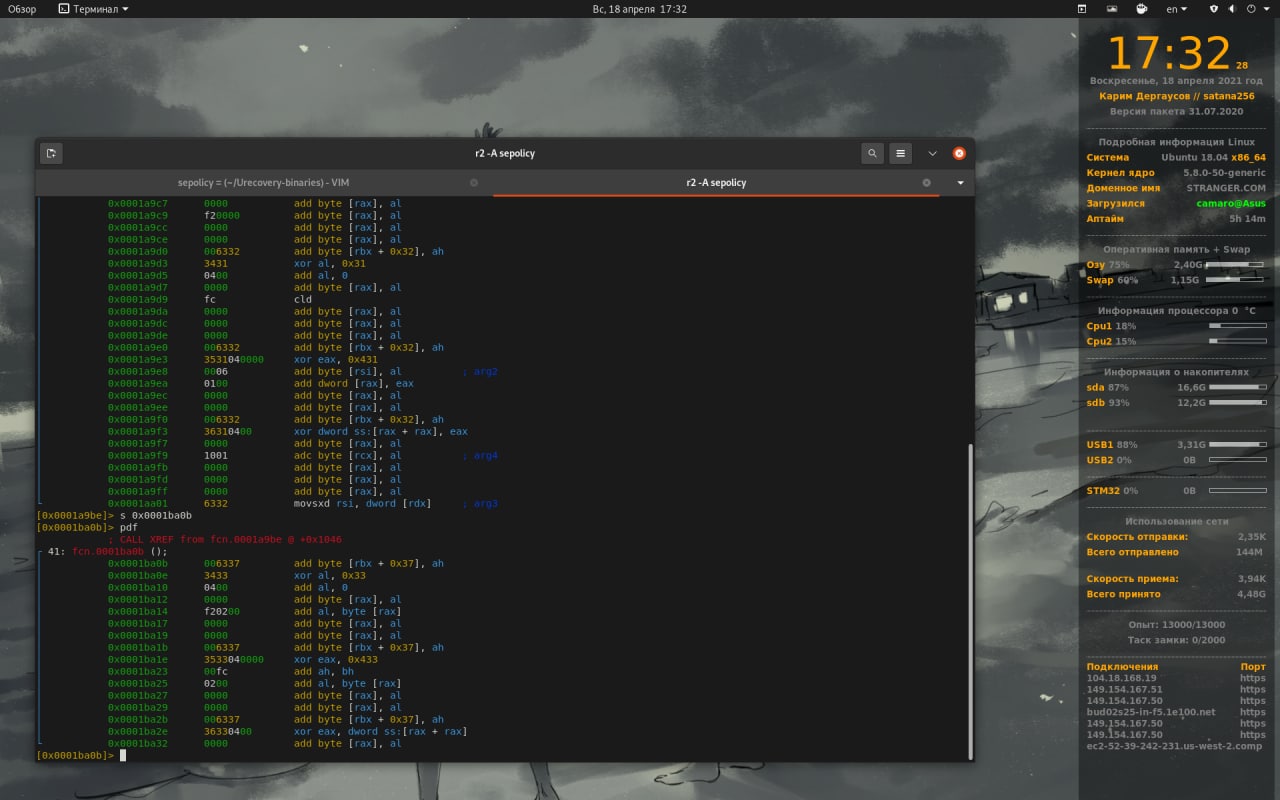Screen dimensions: 1280x800
Task: Click the shield icon in the system tray
Action: 1214,9
